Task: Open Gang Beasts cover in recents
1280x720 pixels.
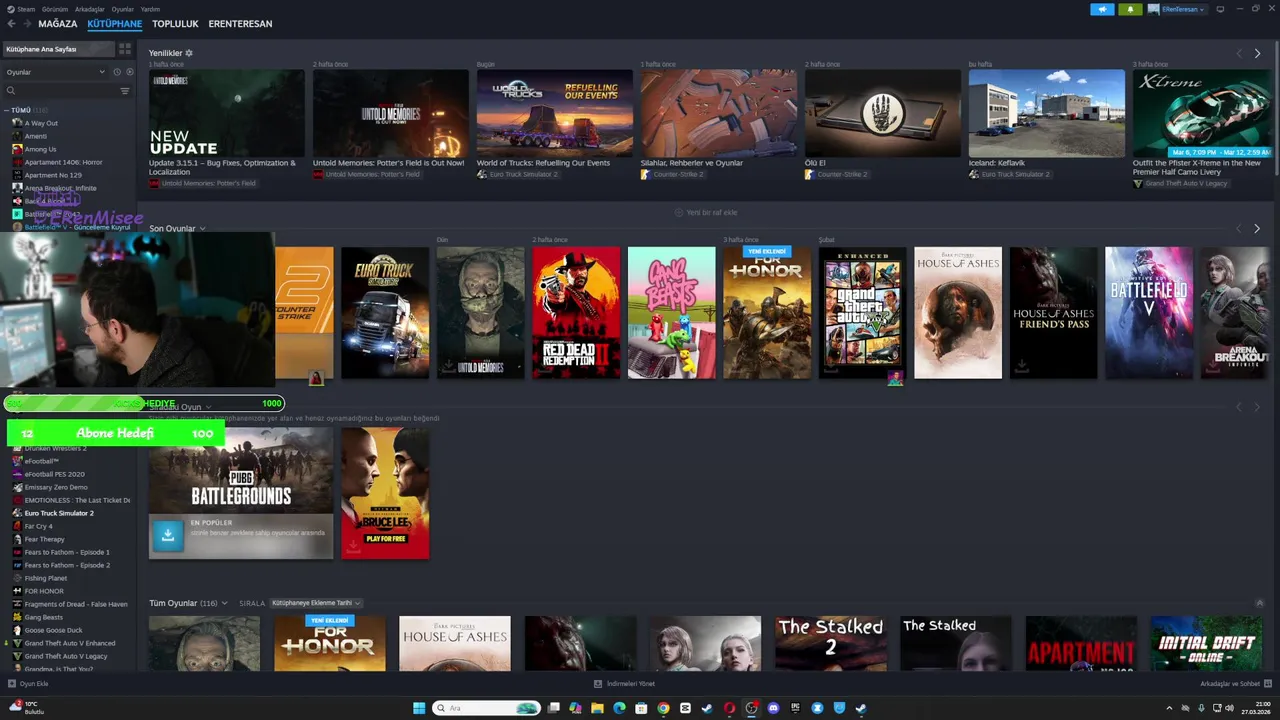Action: pos(672,313)
